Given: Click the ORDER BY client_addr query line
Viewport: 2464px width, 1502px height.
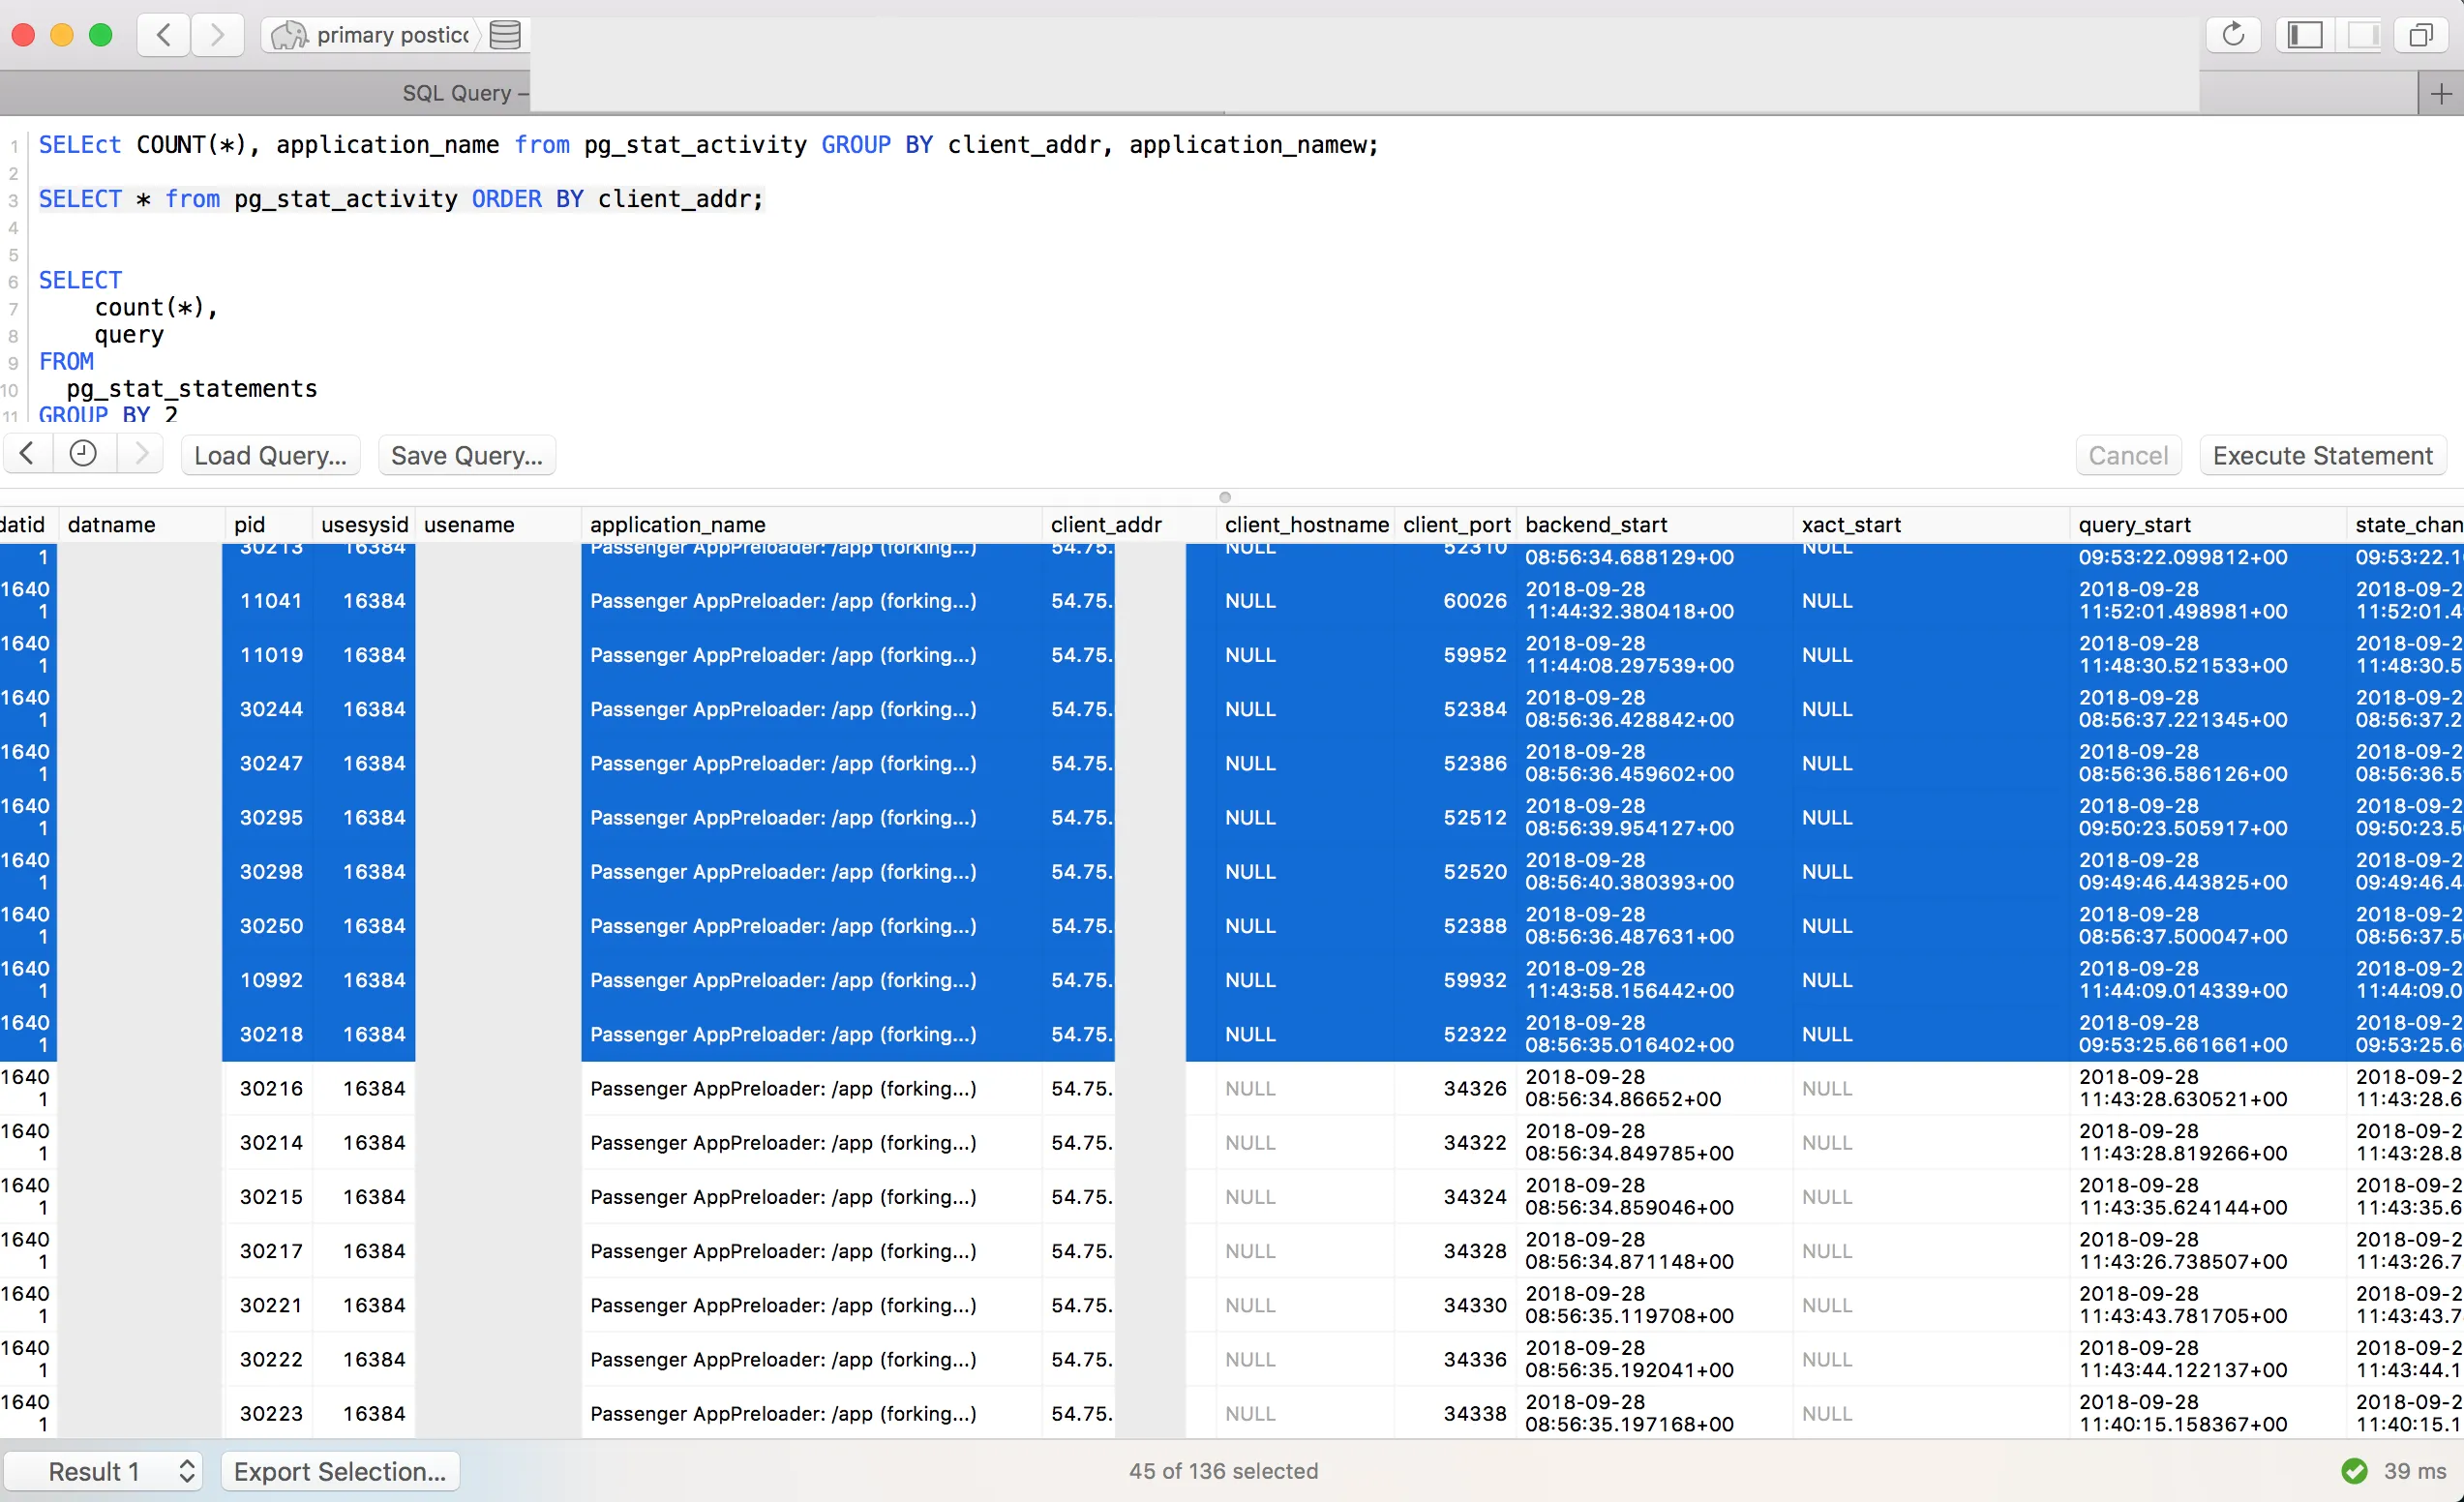Looking at the screenshot, I should [401, 199].
